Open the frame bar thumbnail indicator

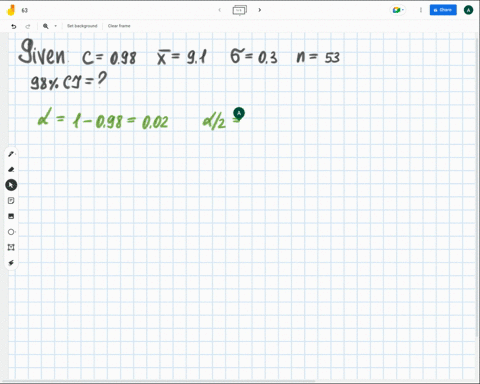click(x=239, y=10)
